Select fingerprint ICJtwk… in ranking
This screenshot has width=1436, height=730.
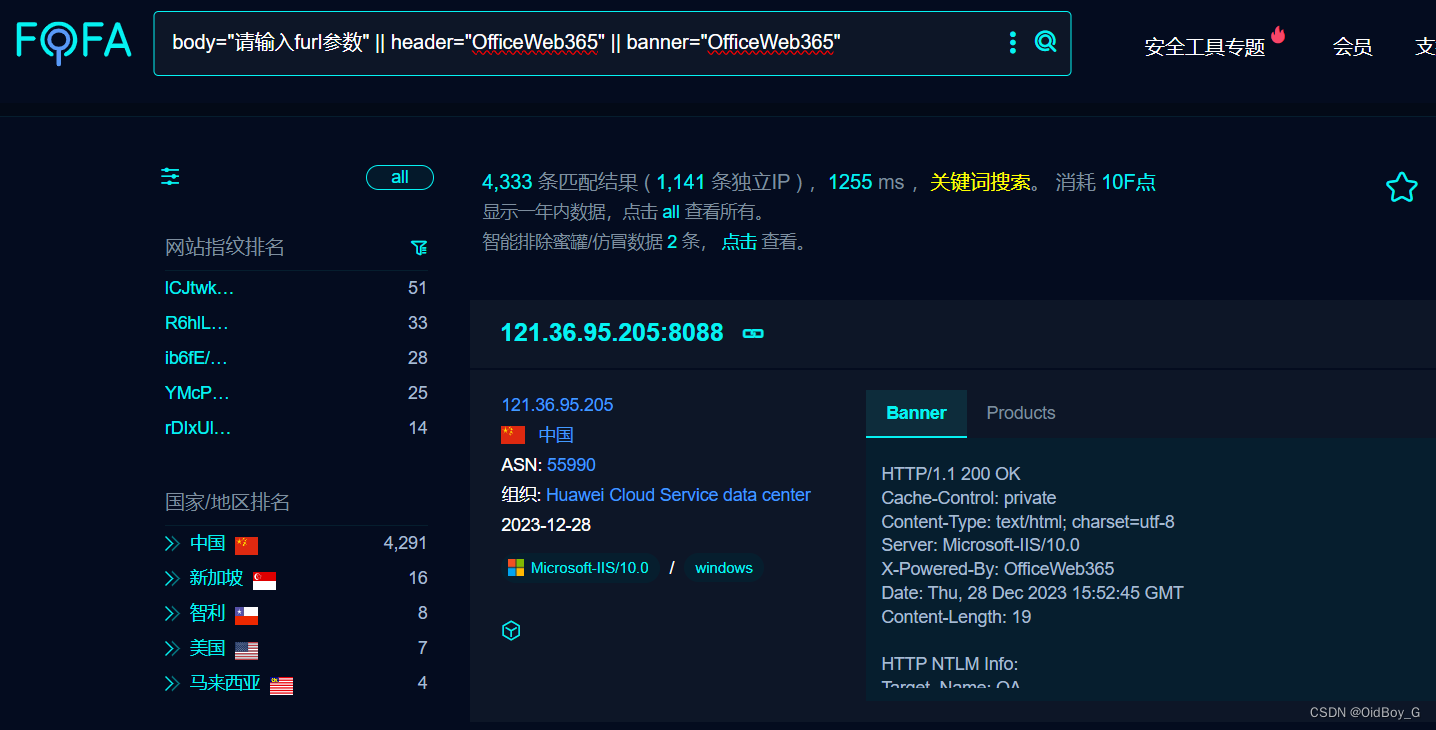[199, 288]
